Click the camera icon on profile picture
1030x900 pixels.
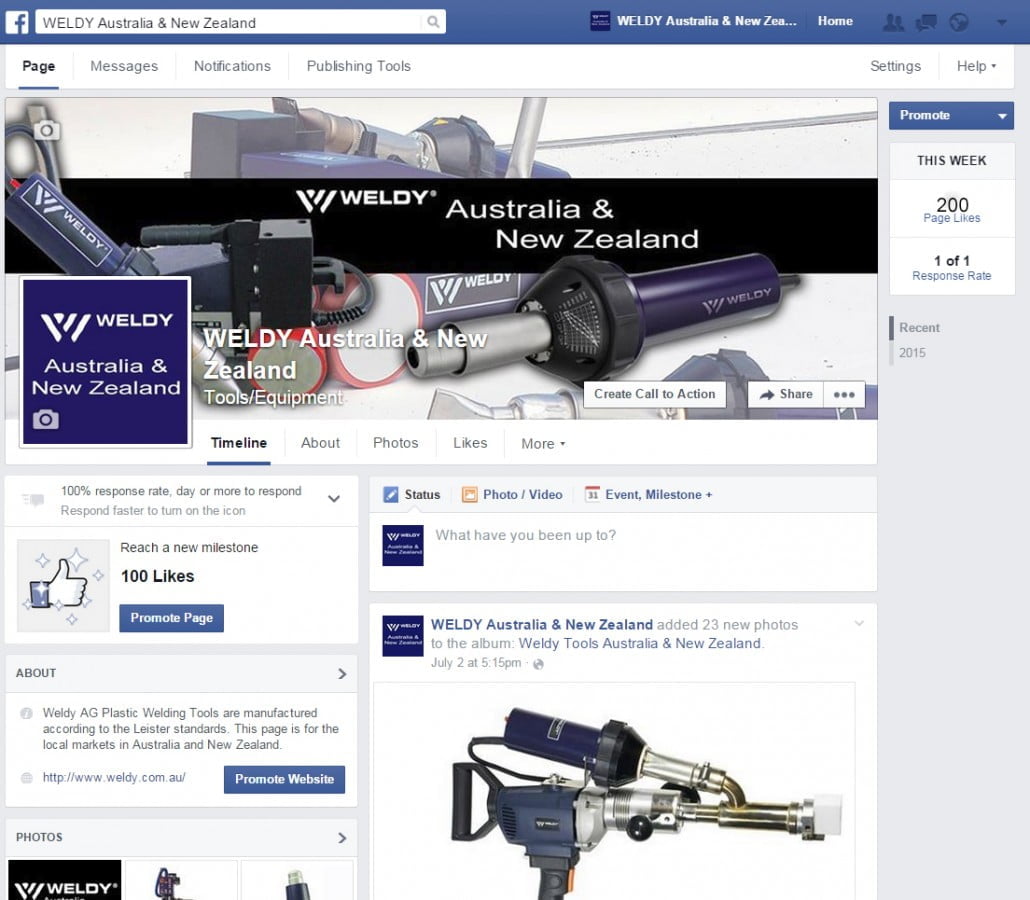click(x=45, y=419)
